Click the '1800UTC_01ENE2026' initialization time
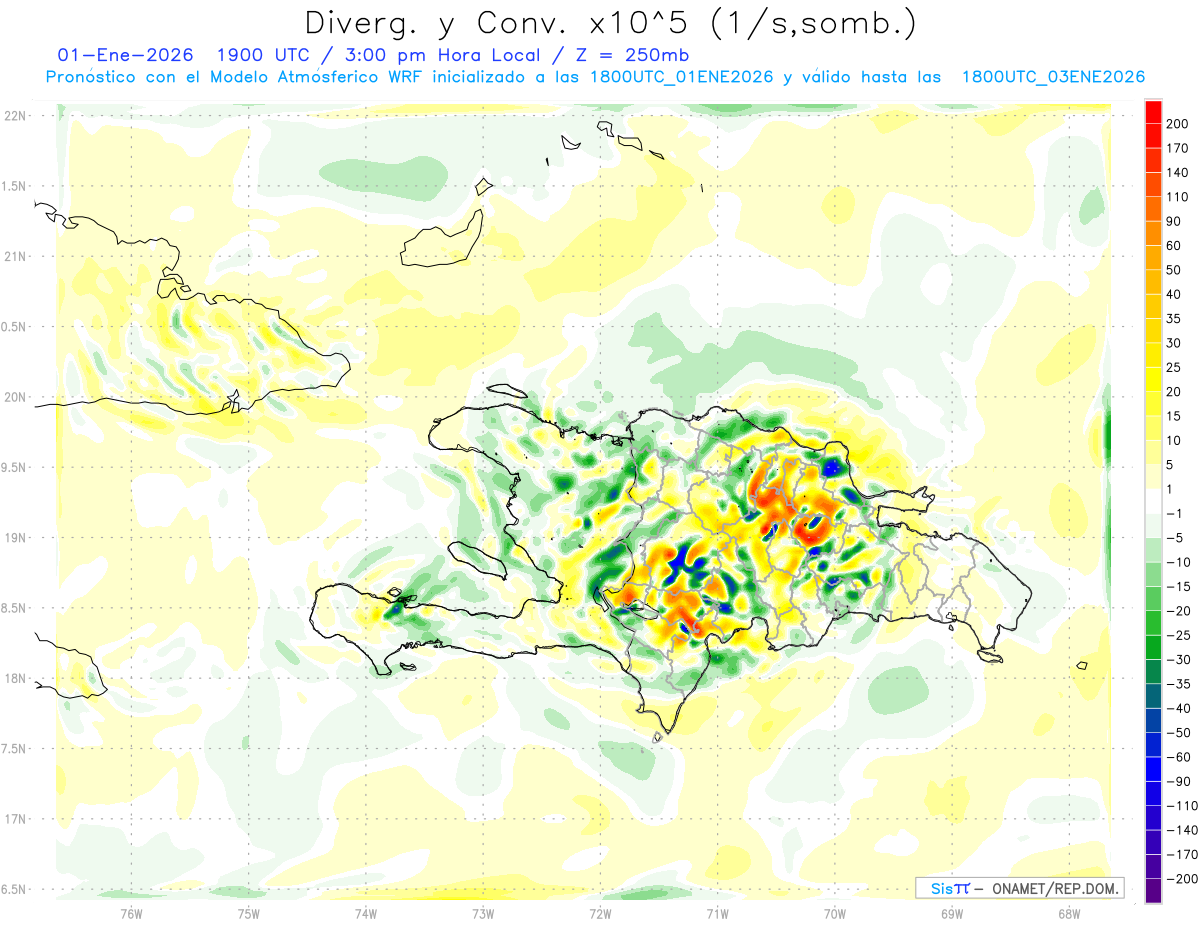Screen dimensions: 1200x927 tap(682, 77)
